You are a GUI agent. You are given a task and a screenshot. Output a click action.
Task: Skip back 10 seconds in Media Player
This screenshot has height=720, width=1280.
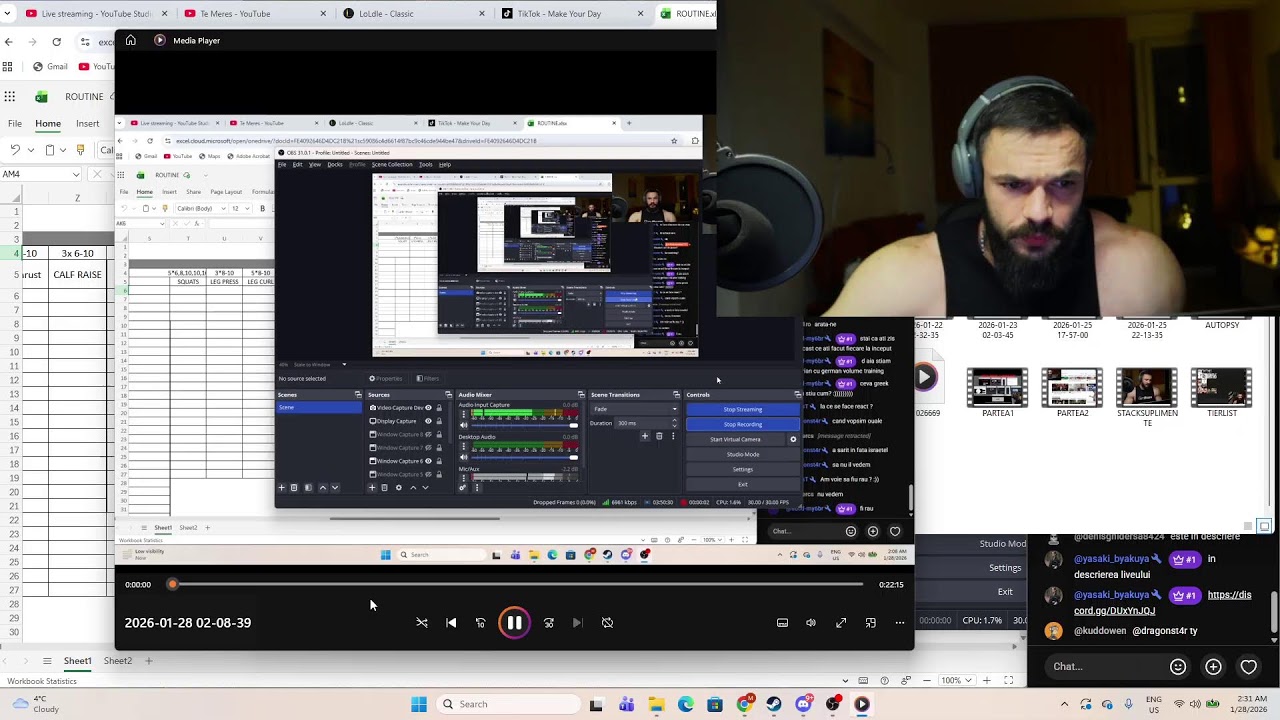click(x=480, y=623)
